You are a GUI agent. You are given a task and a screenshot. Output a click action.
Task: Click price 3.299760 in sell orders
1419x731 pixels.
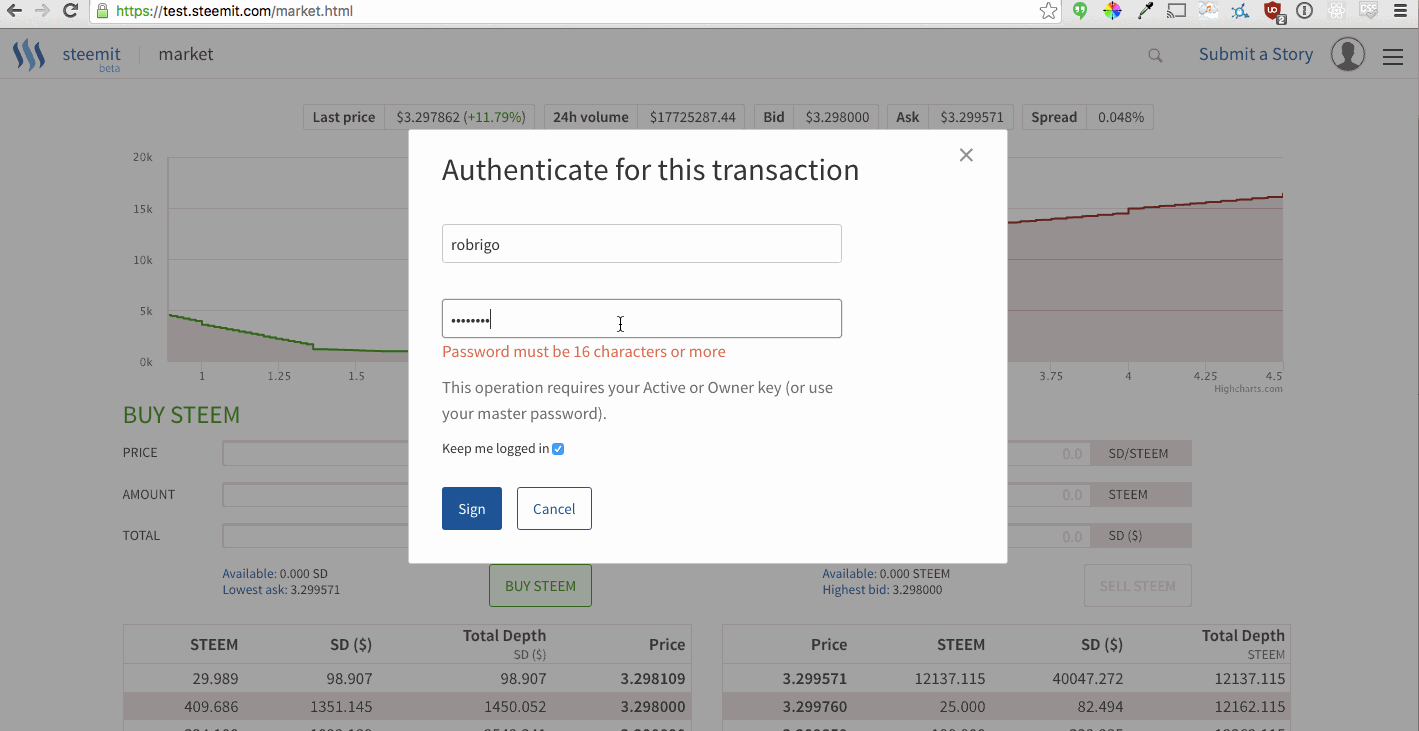tap(815, 706)
